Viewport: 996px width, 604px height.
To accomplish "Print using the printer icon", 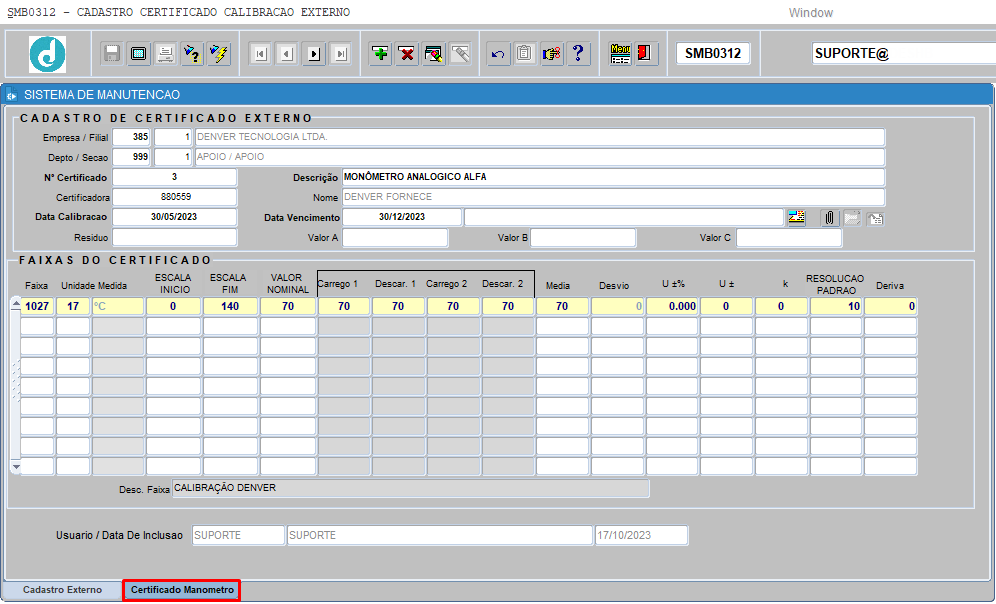I will pos(165,54).
